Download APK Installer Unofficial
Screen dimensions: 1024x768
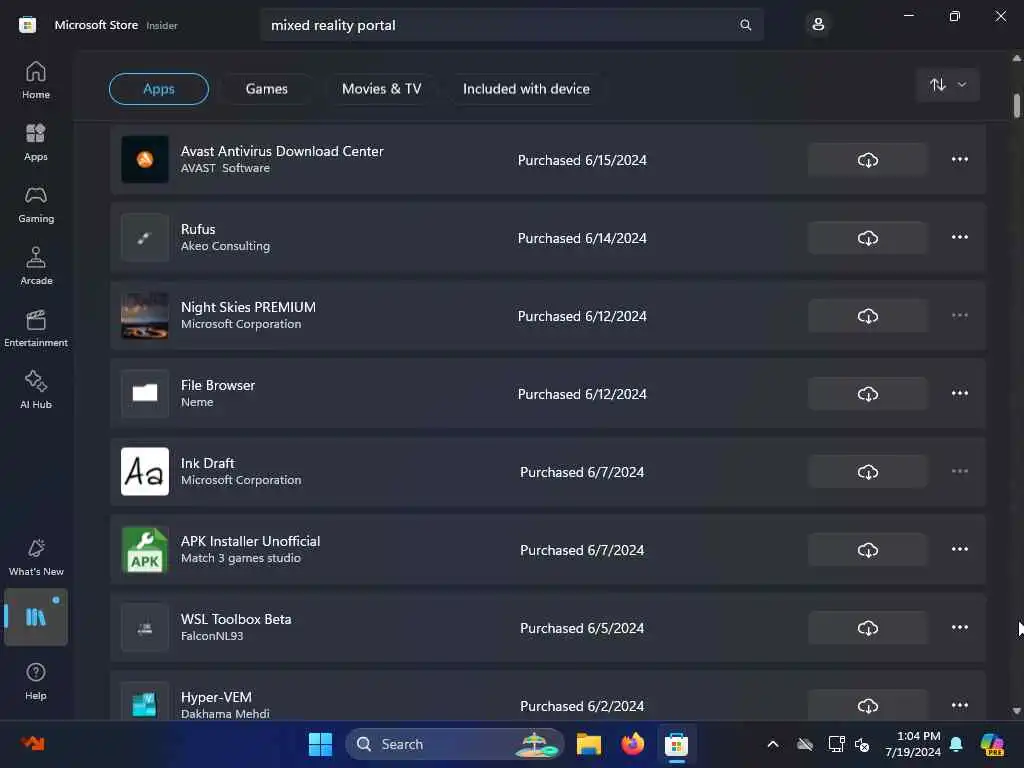(x=867, y=550)
